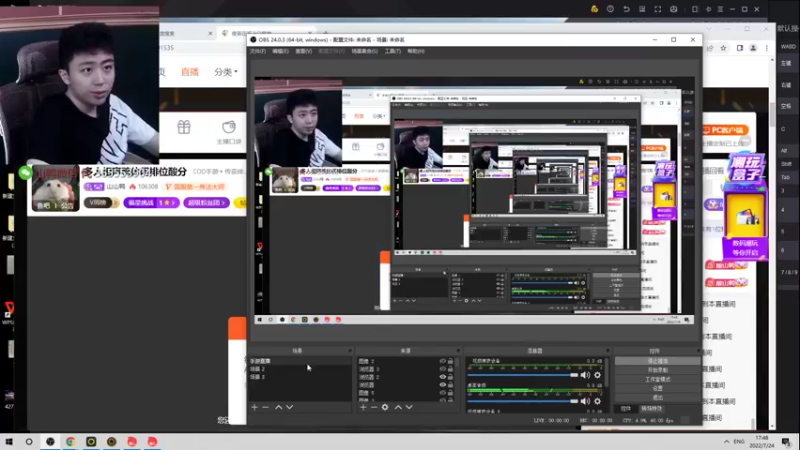Remove selected source with minus icon
The image size is (800, 450).
tap(374, 407)
